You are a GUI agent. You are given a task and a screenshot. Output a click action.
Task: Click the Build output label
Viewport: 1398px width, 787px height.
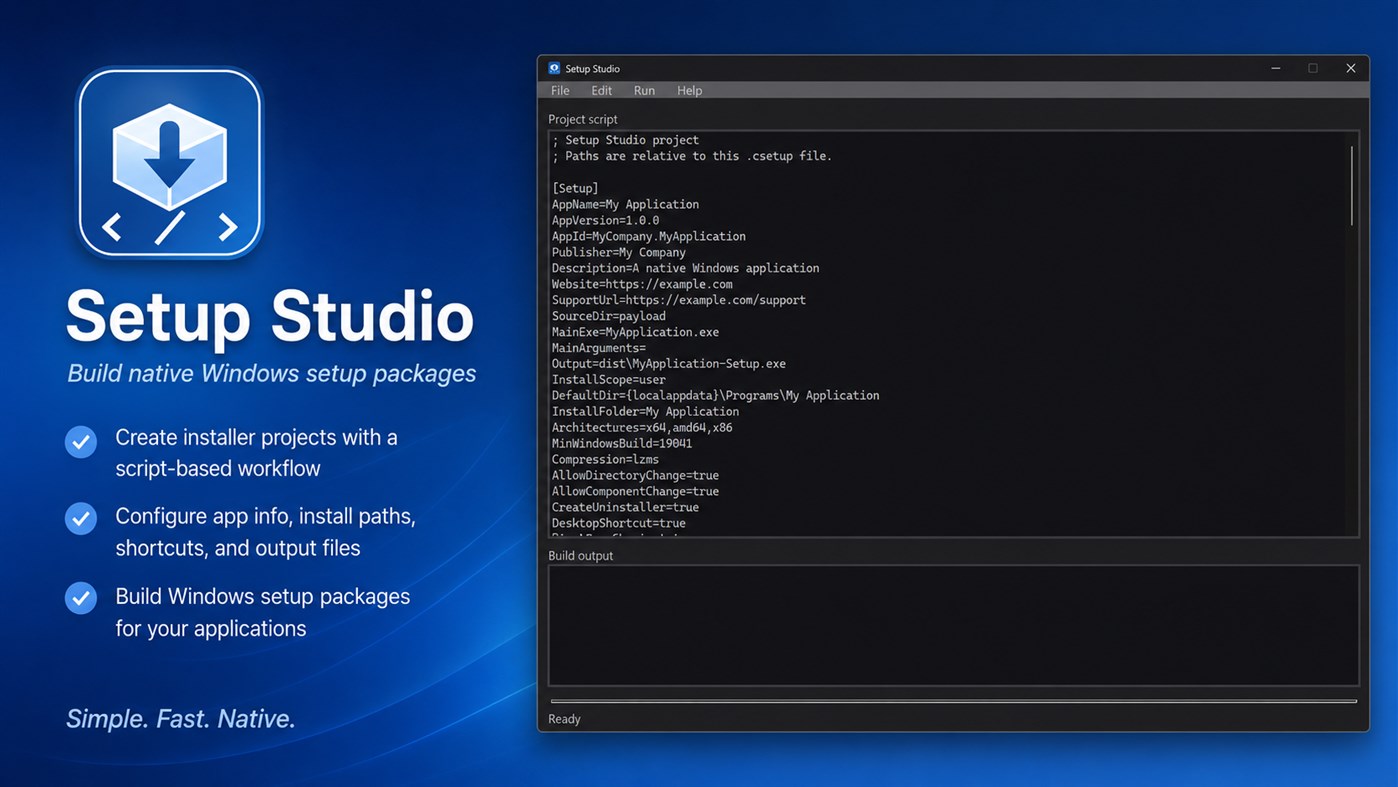point(581,555)
